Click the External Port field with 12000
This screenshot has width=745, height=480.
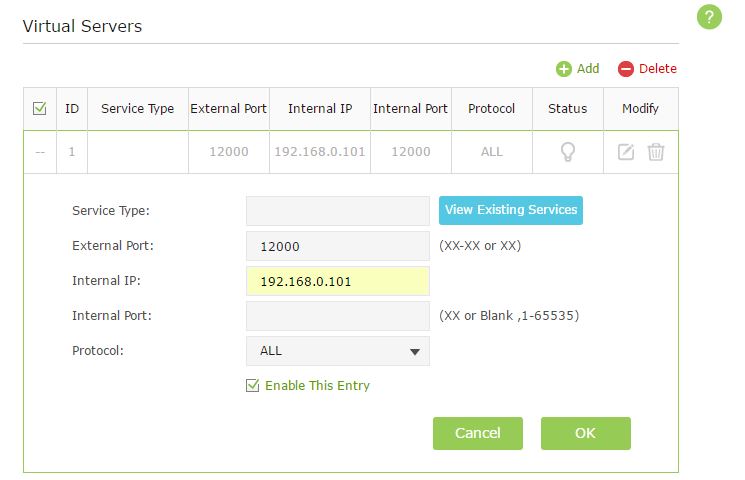coord(338,246)
